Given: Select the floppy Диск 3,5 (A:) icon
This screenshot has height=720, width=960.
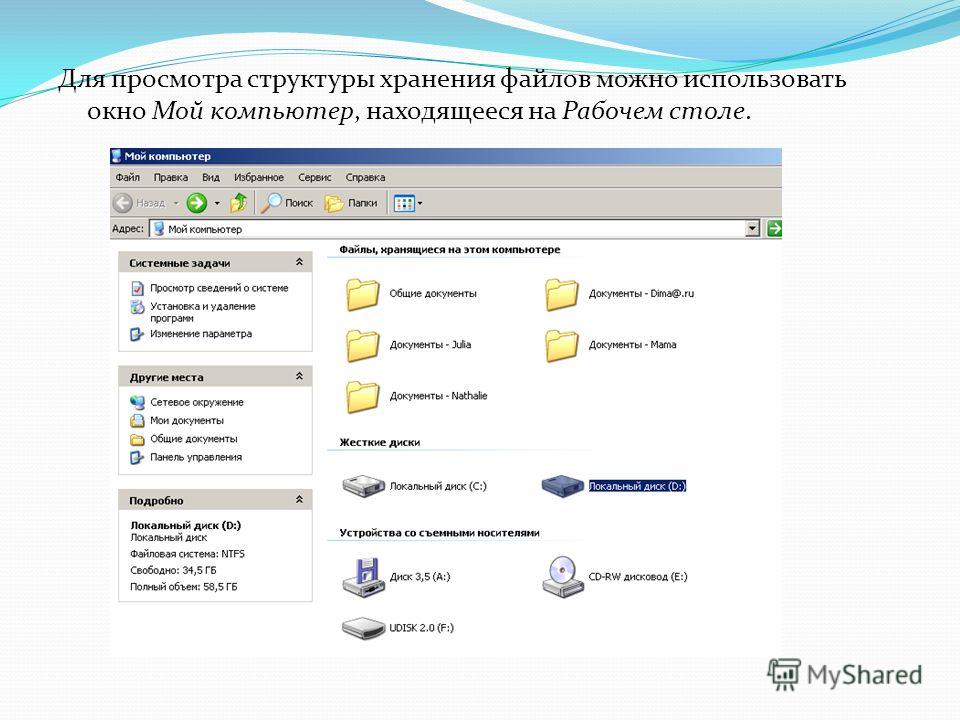Looking at the screenshot, I should point(363,577).
